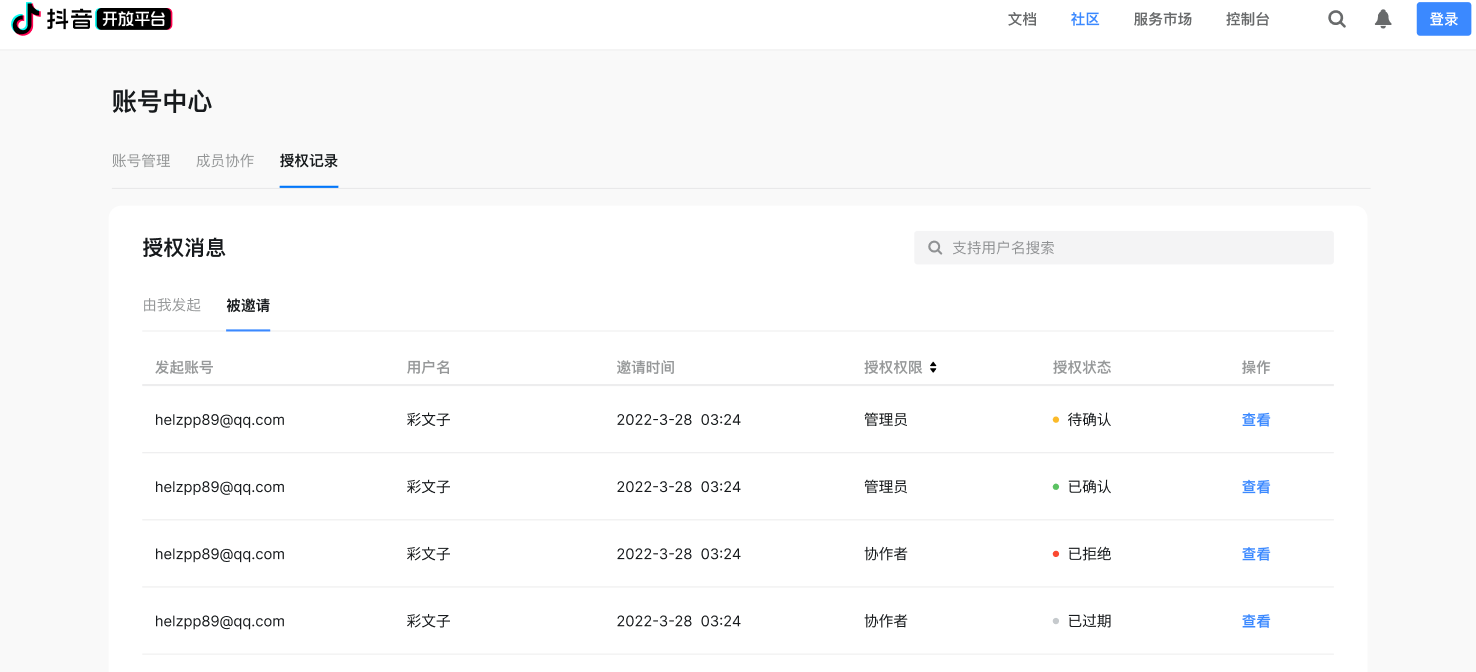Select the 授权记录 tab
Image resolution: width=1476 pixels, height=672 pixels.
pos(309,160)
